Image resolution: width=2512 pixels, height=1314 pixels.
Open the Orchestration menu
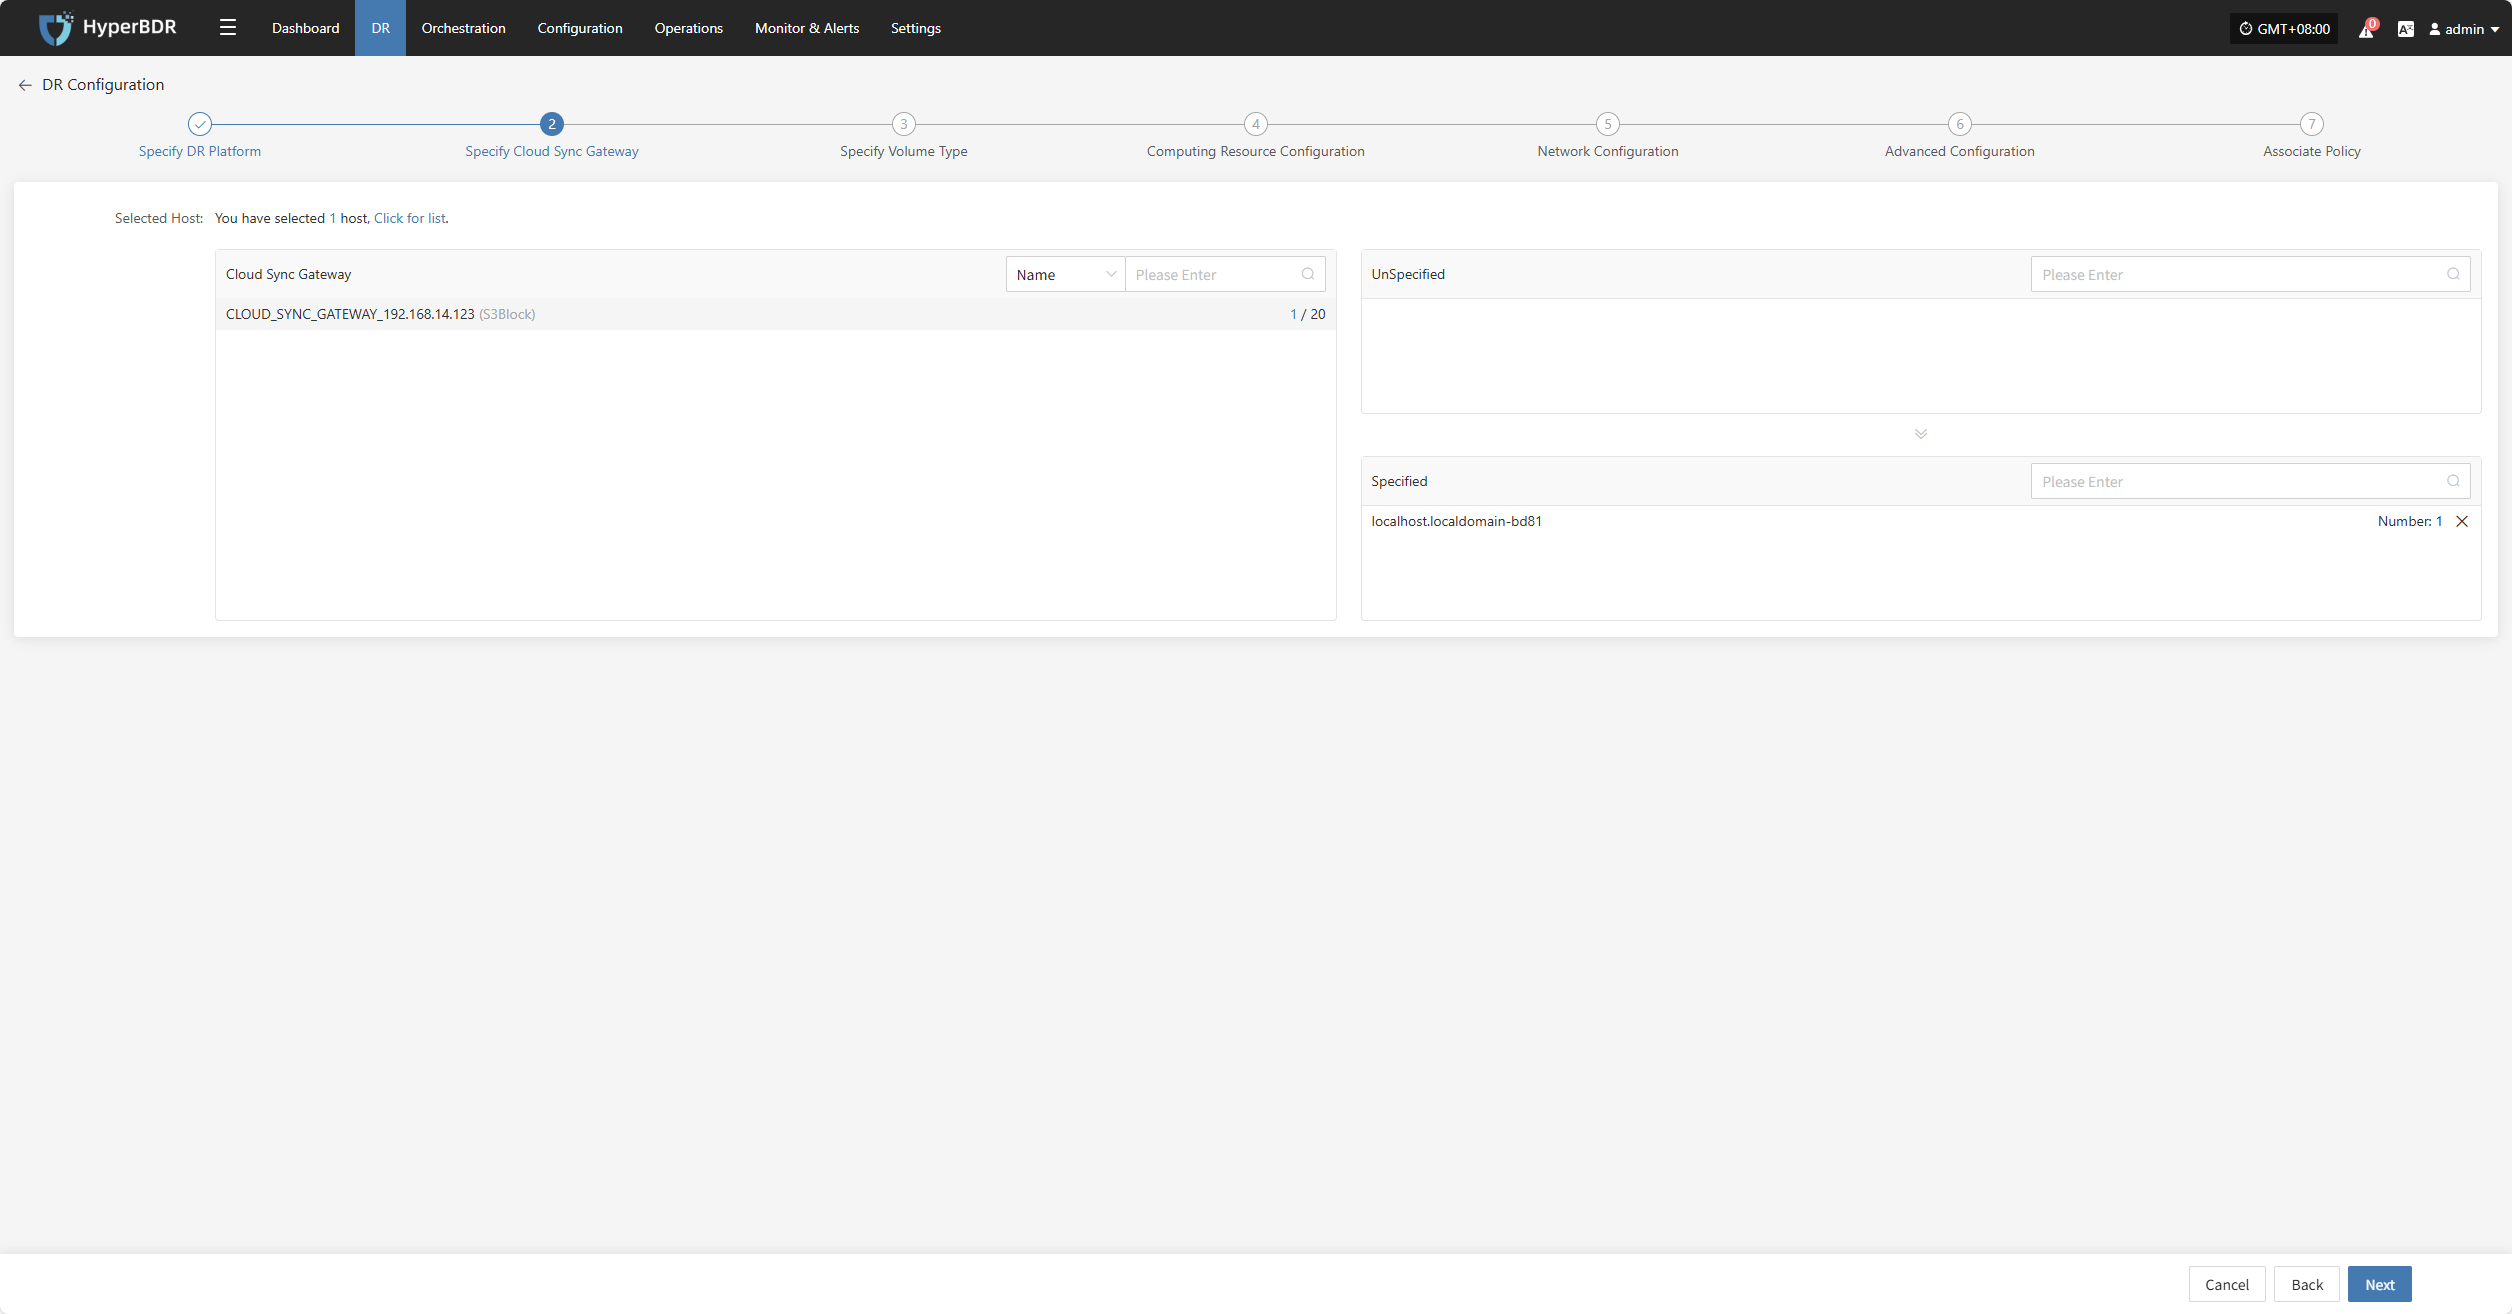pyautogui.click(x=463, y=28)
